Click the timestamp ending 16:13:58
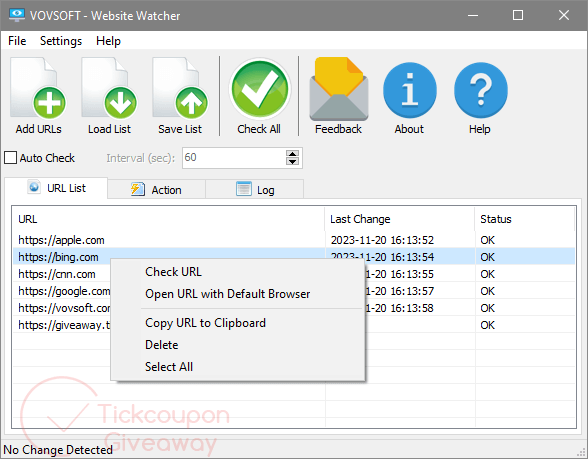588x459 pixels. coord(400,308)
